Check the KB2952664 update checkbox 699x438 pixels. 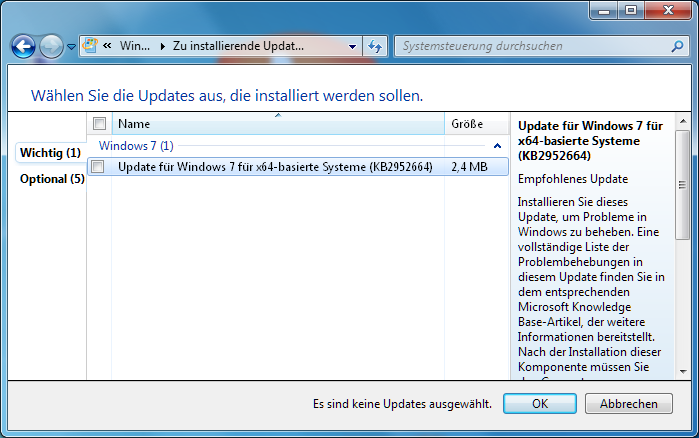(98, 167)
